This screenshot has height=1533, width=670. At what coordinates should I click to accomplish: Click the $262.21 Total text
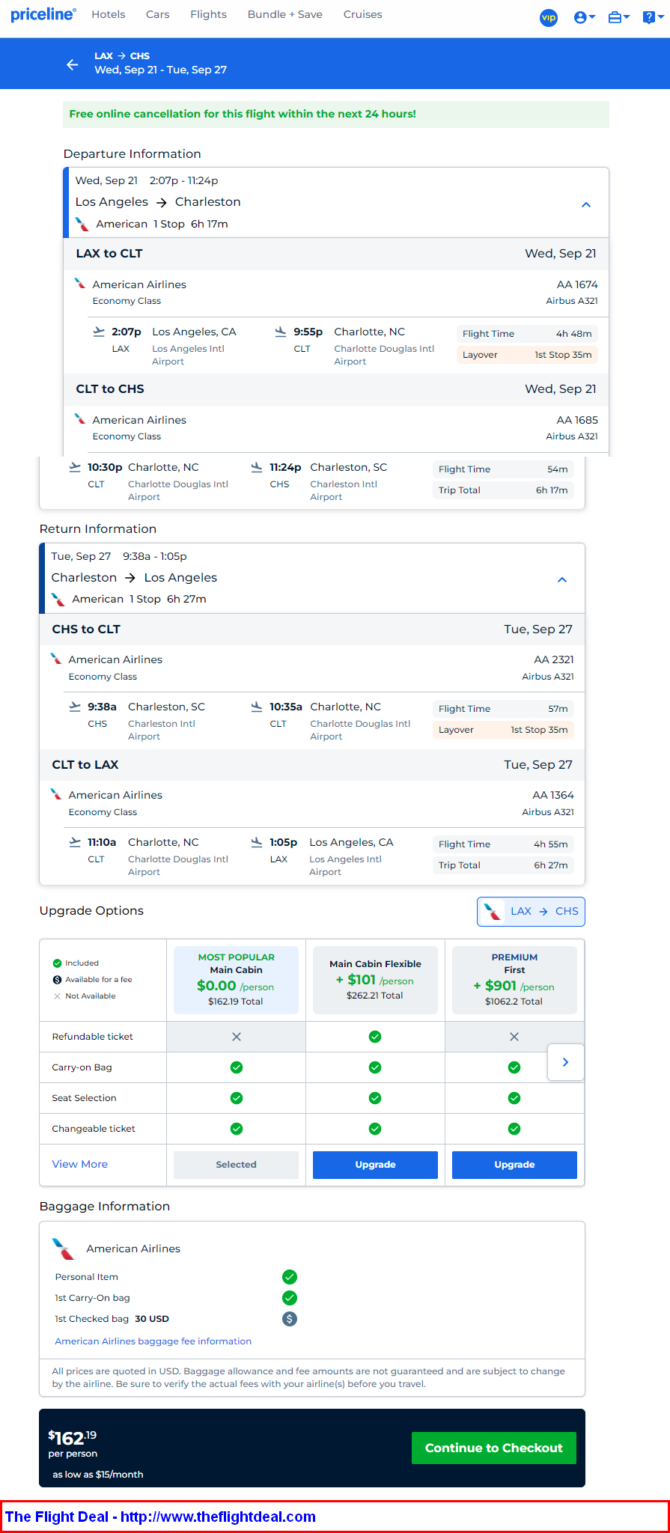(375, 995)
